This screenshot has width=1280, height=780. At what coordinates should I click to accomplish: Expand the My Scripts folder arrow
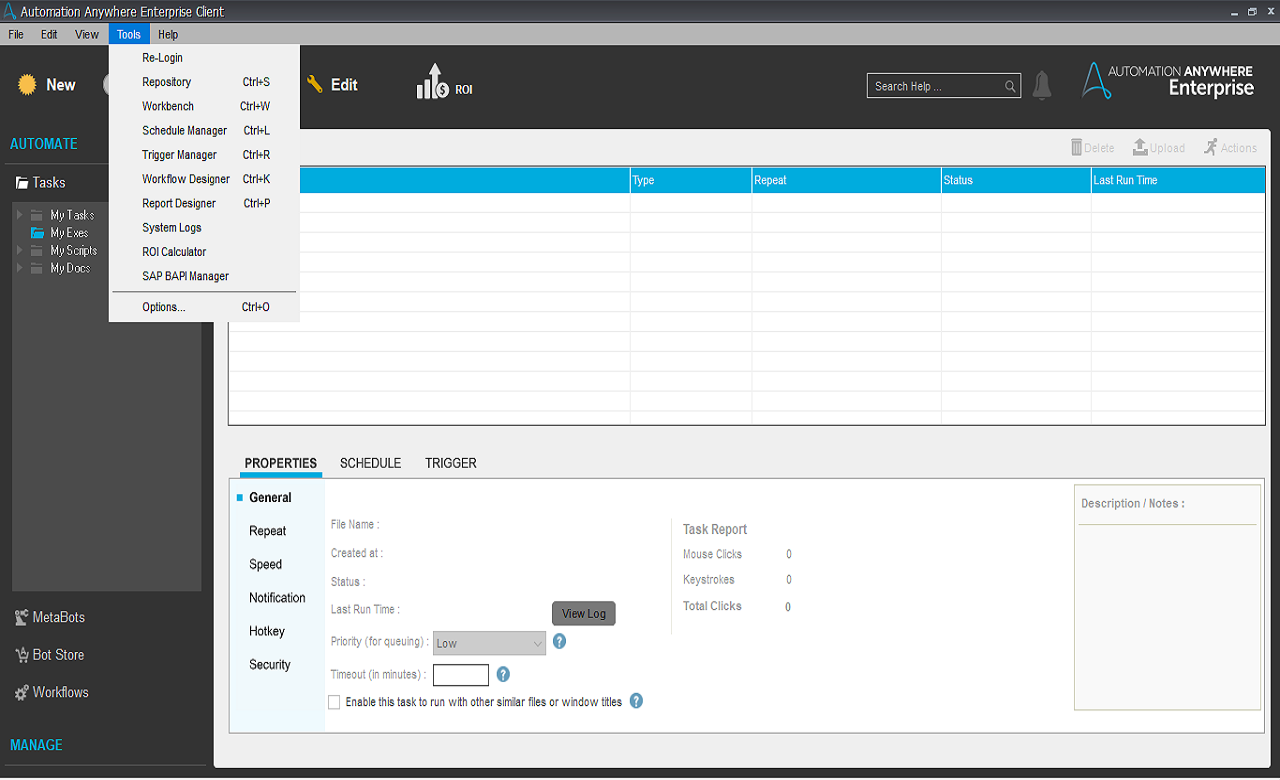click(x=19, y=250)
